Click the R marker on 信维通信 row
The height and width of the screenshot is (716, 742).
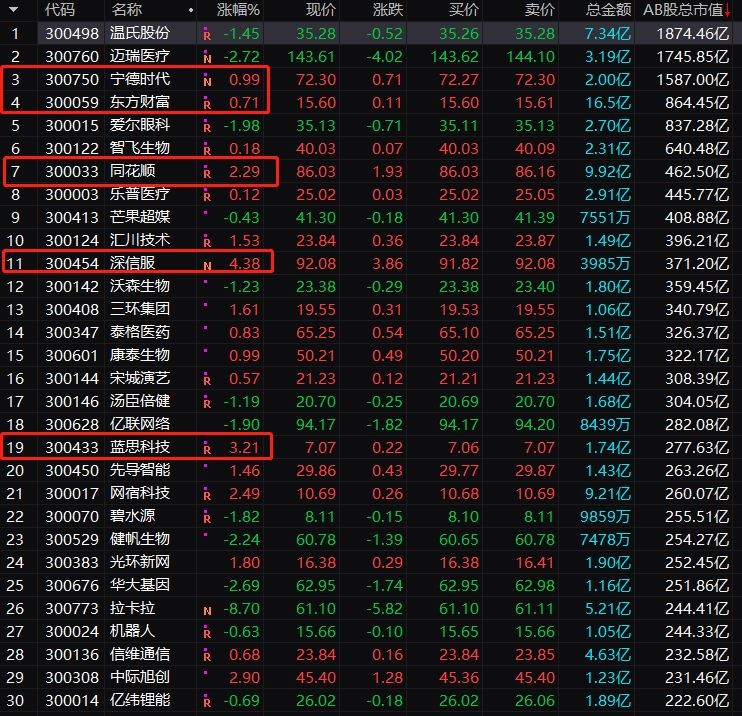click(x=207, y=657)
